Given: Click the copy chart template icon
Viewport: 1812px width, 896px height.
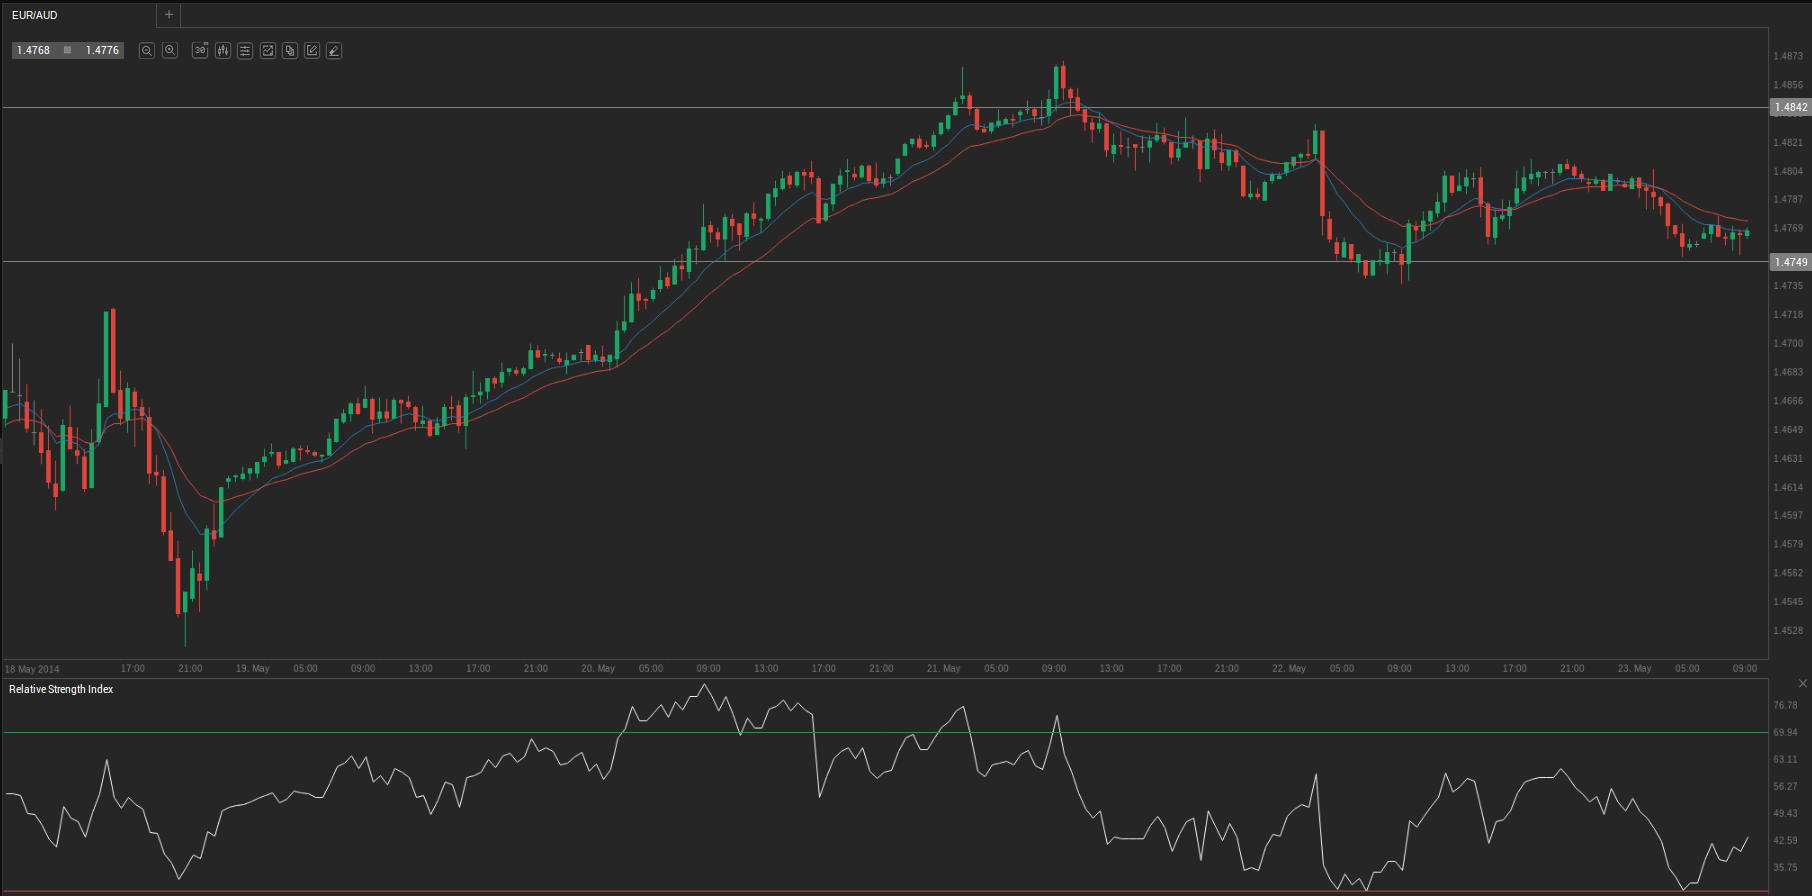Looking at the screenshot, I should [x=290, y=50].
